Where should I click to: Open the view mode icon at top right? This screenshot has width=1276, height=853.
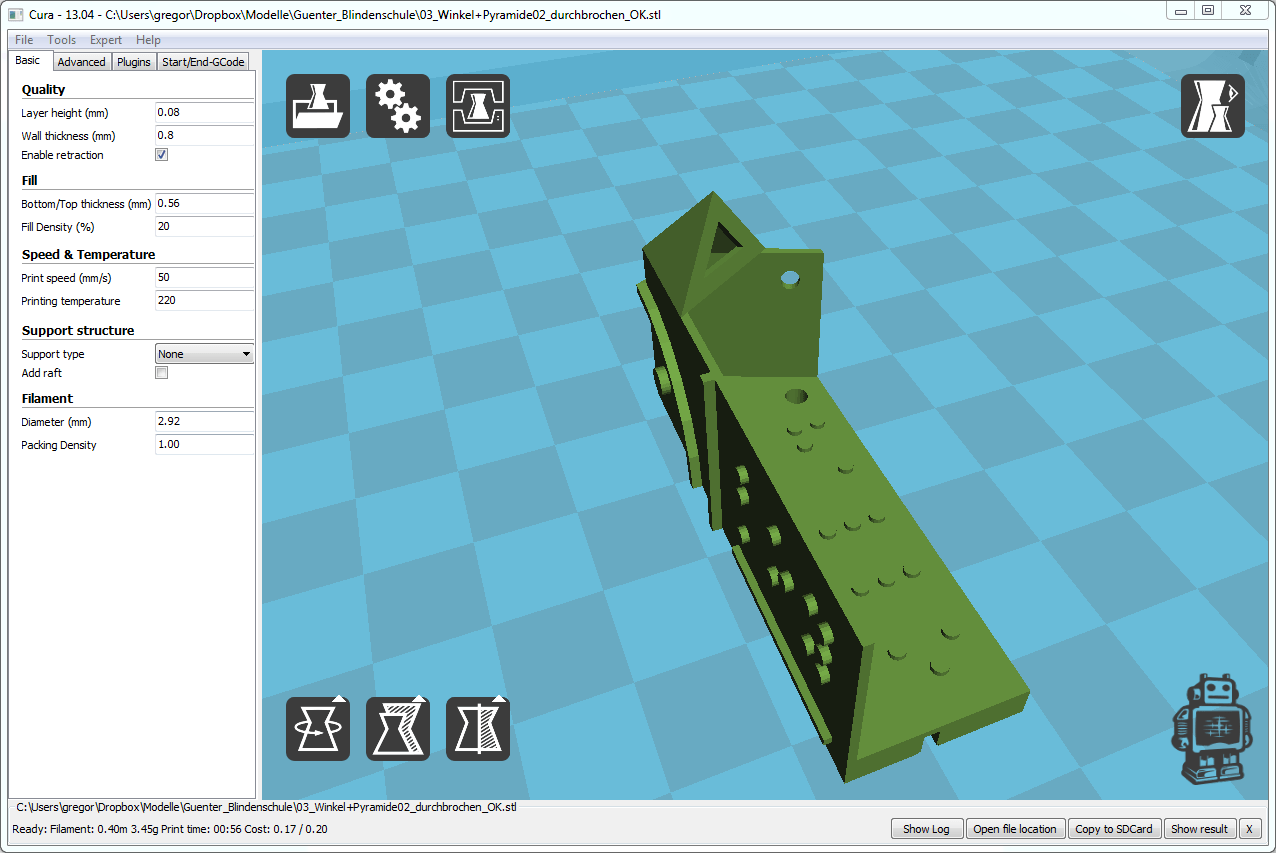(1213, 106)
